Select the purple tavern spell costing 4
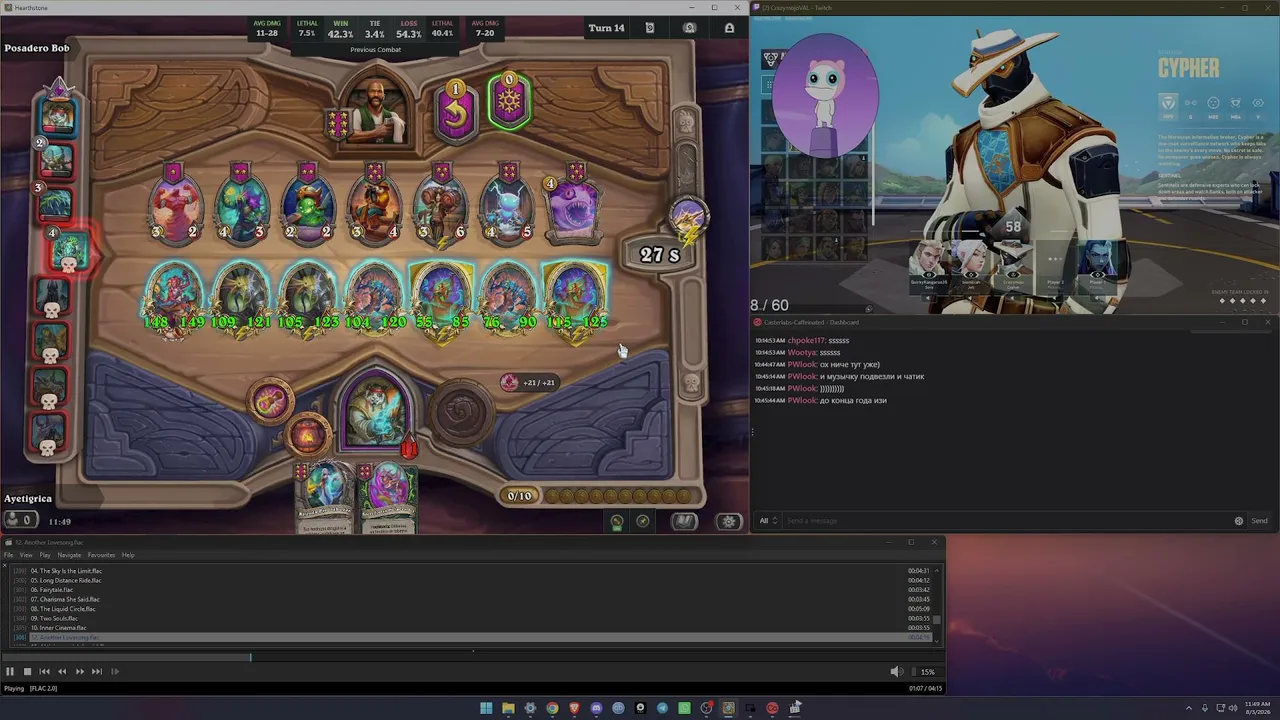This screenshot has width=1280, height=720. coord(574,209)
